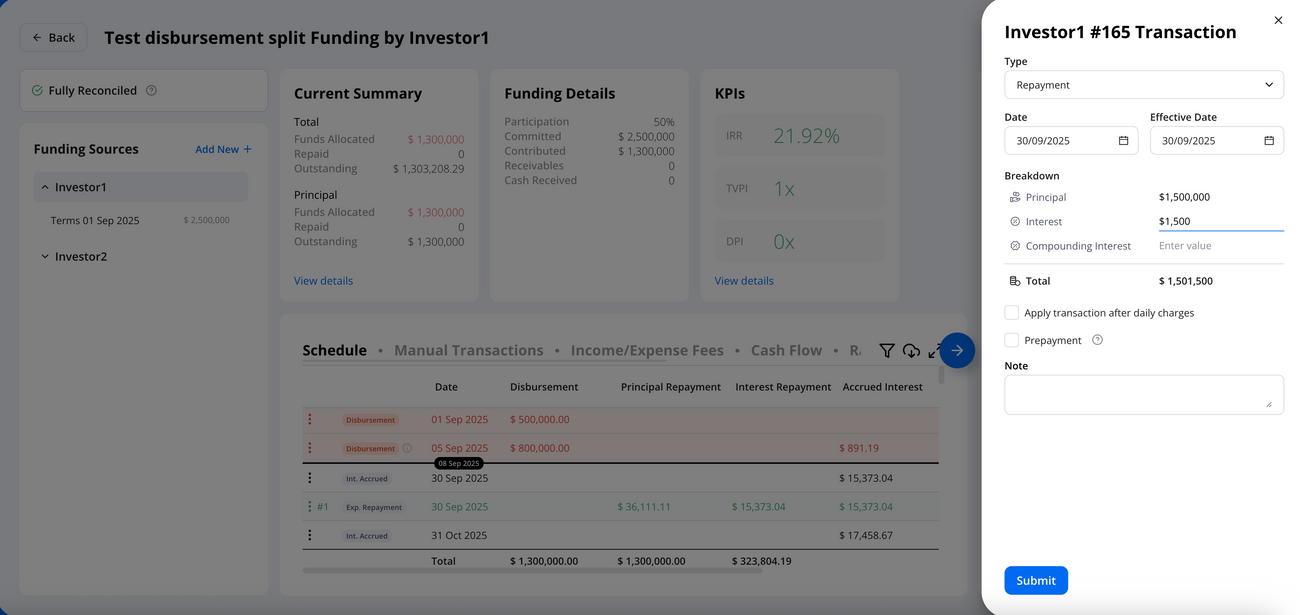Enable Apply transaction after daily charges
The image size is (1300, 615).
1011,313
